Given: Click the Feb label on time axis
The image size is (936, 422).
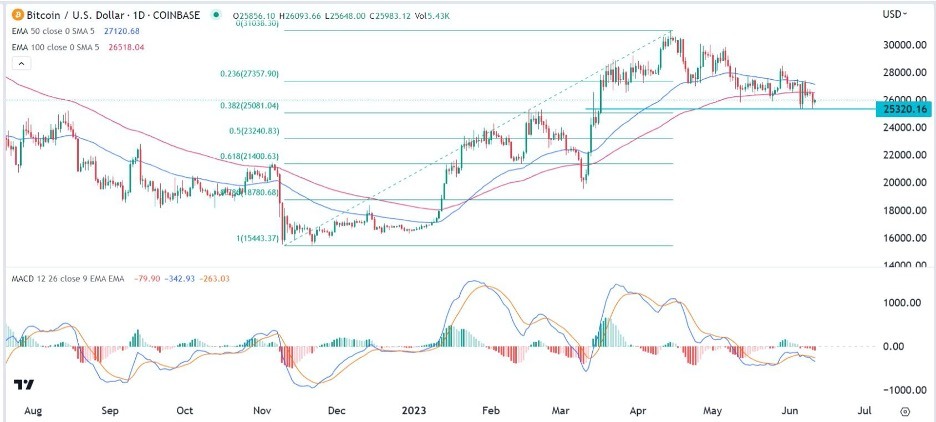Looking at the screenshot, I should 489,411.
